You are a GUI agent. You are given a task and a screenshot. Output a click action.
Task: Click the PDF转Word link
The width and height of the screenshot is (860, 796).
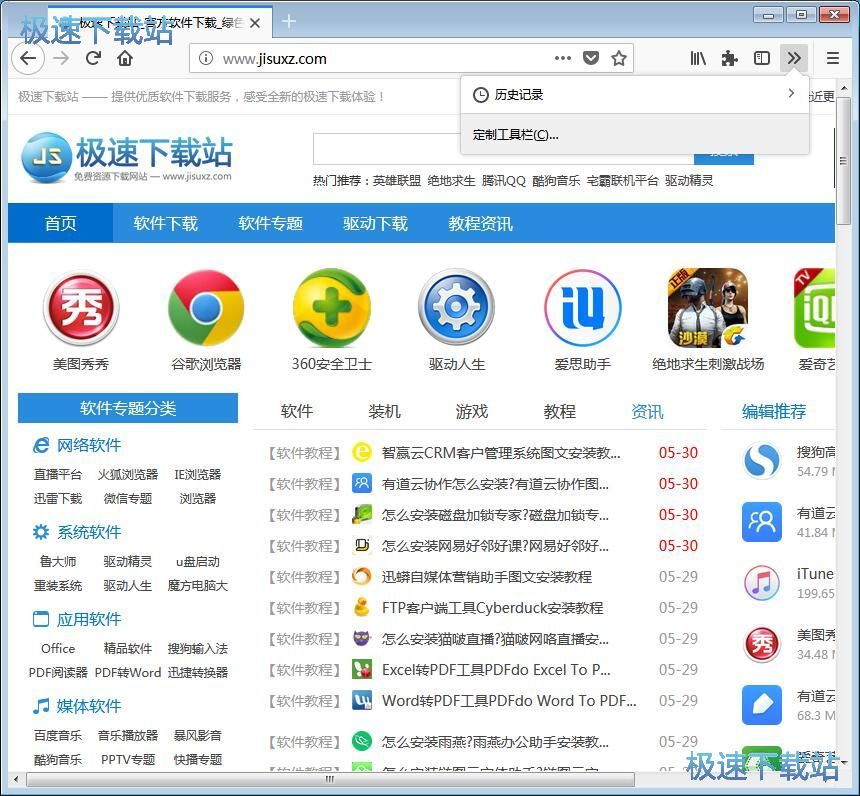tap(128, 673)
